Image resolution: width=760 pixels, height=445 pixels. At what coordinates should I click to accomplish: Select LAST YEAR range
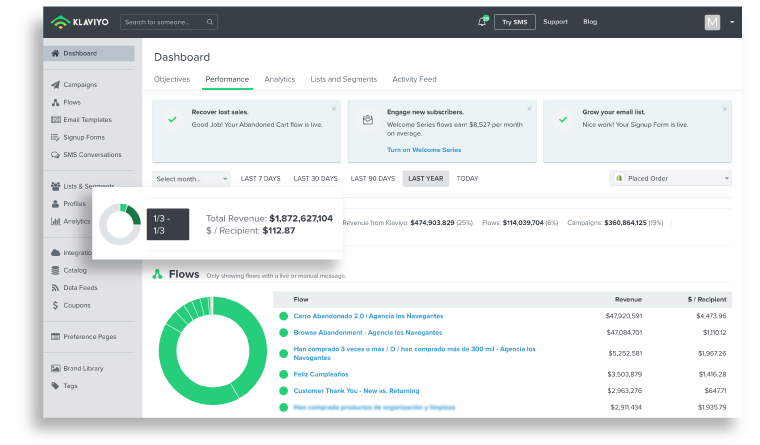coord(426,178)
